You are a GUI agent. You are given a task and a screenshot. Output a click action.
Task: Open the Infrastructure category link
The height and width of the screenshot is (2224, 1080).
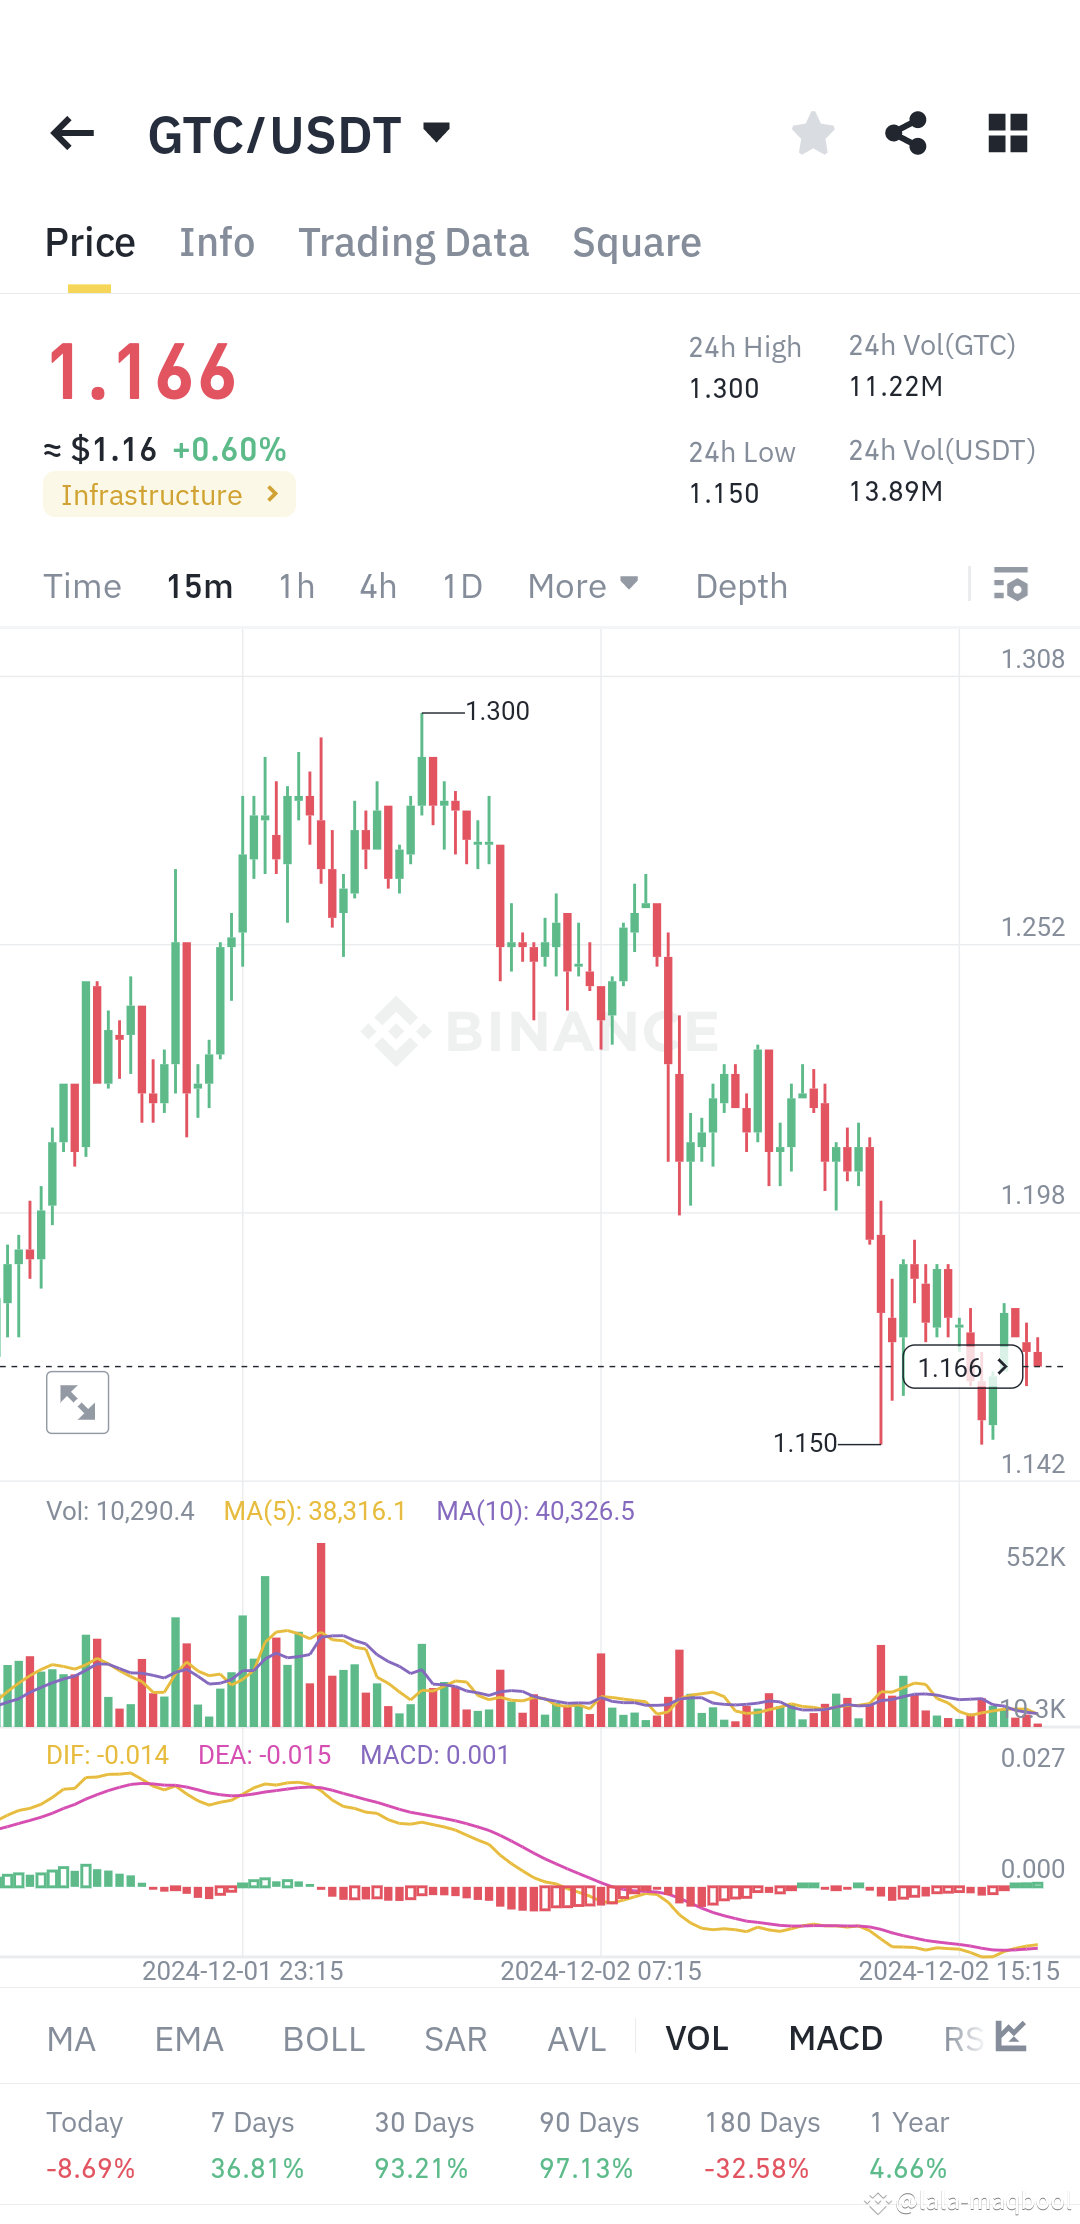coord(168,494)
